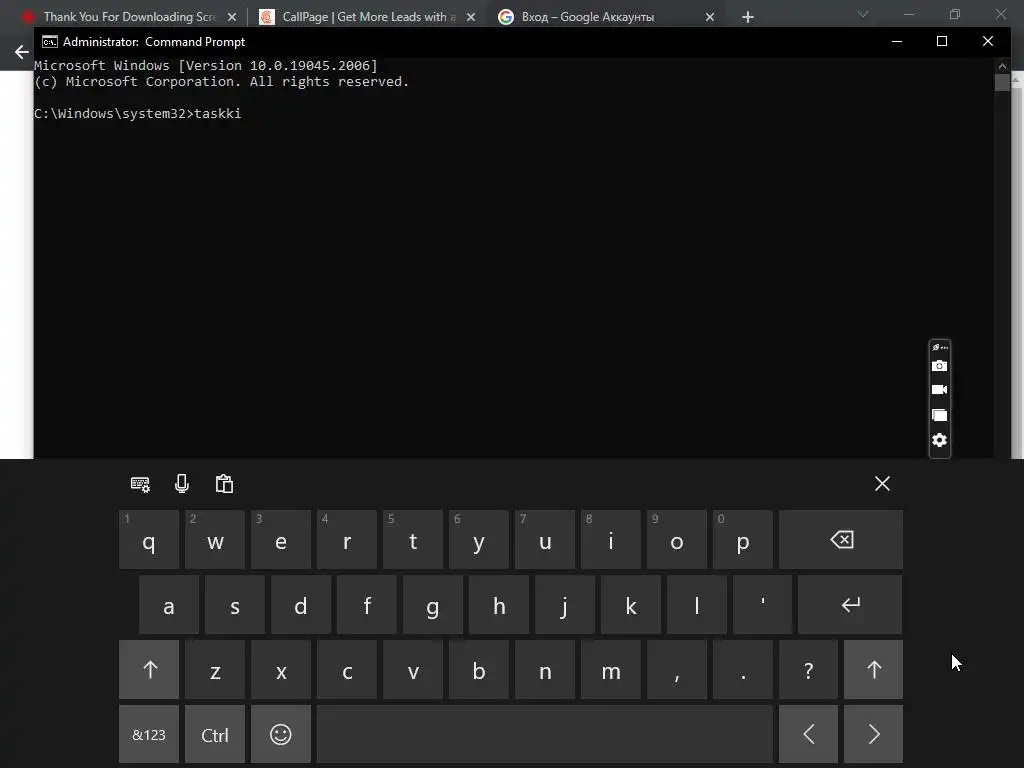Tap the letter u key
The height and width of the screenshot is (768, 1024).
click(545, 539)
